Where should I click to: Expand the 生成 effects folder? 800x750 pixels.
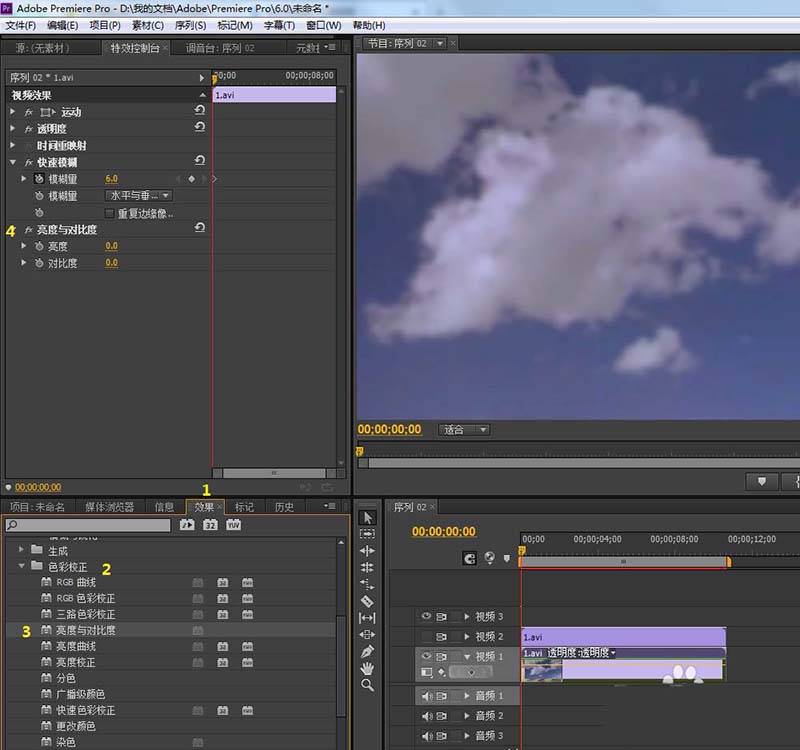[21, 549]
